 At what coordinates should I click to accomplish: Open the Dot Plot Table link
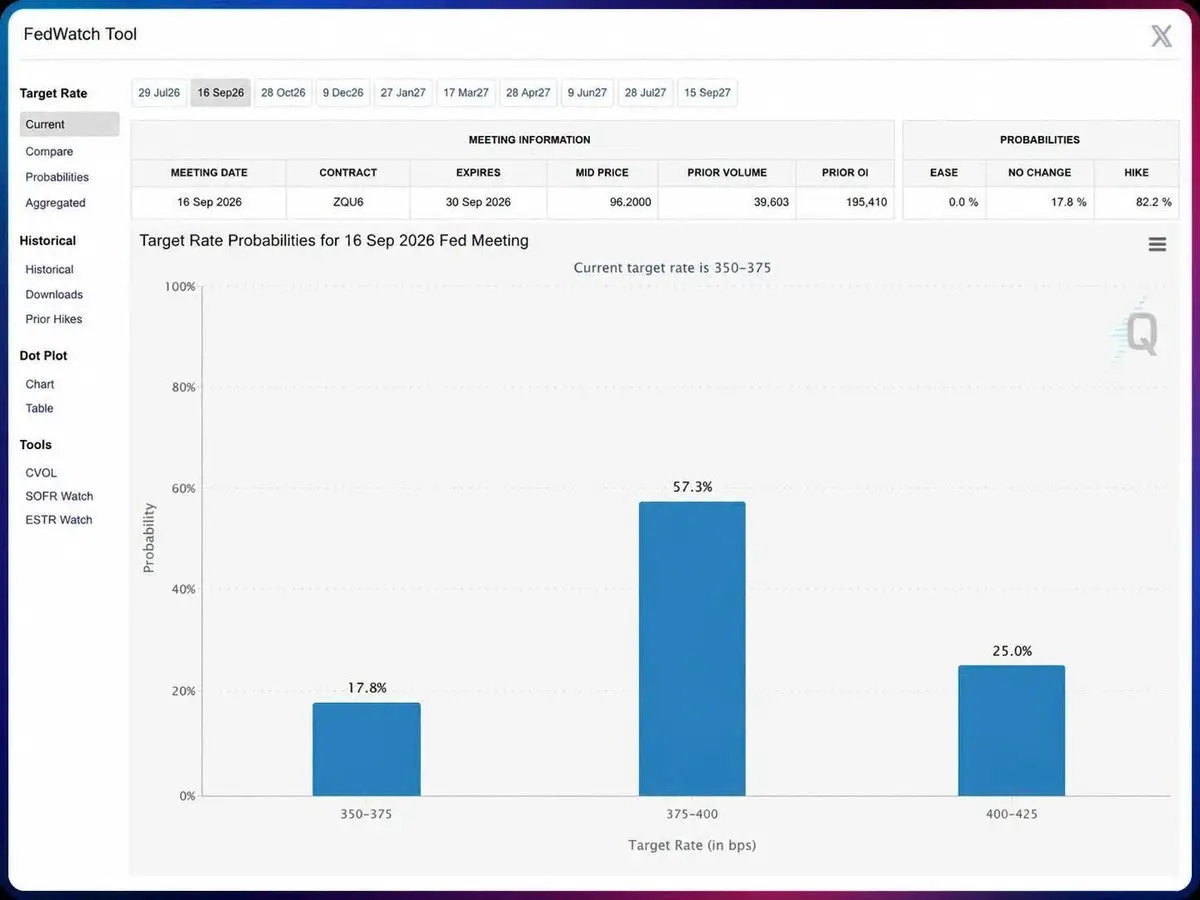pos(39,408)
